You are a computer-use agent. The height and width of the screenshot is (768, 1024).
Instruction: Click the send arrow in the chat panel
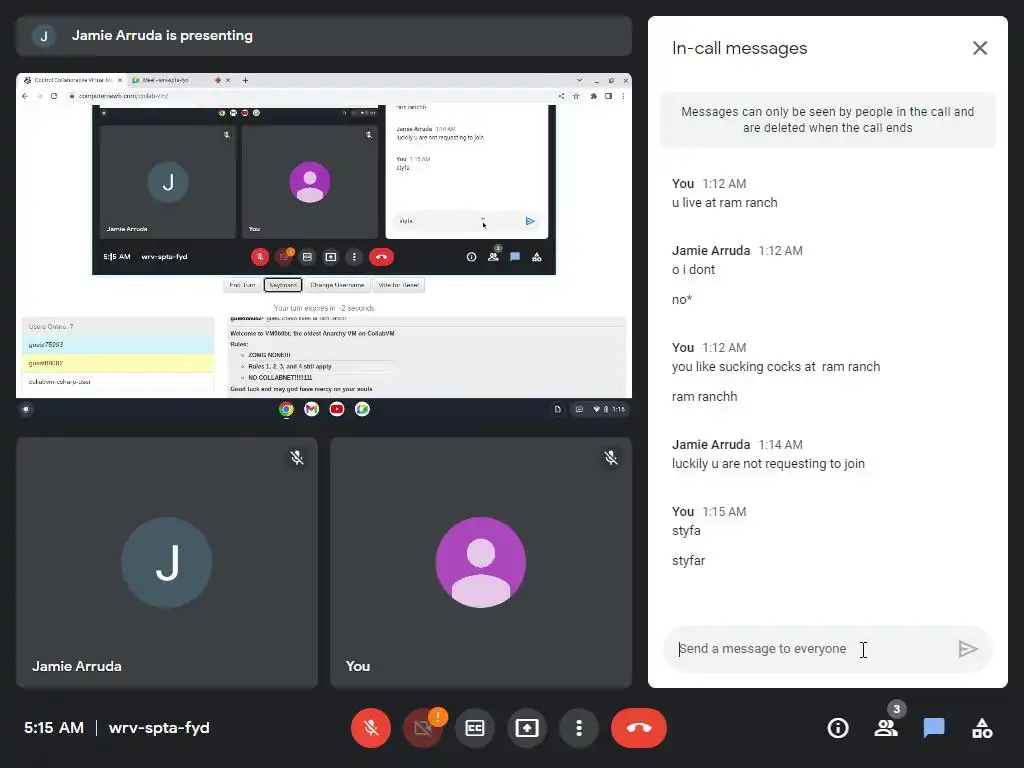967,648
